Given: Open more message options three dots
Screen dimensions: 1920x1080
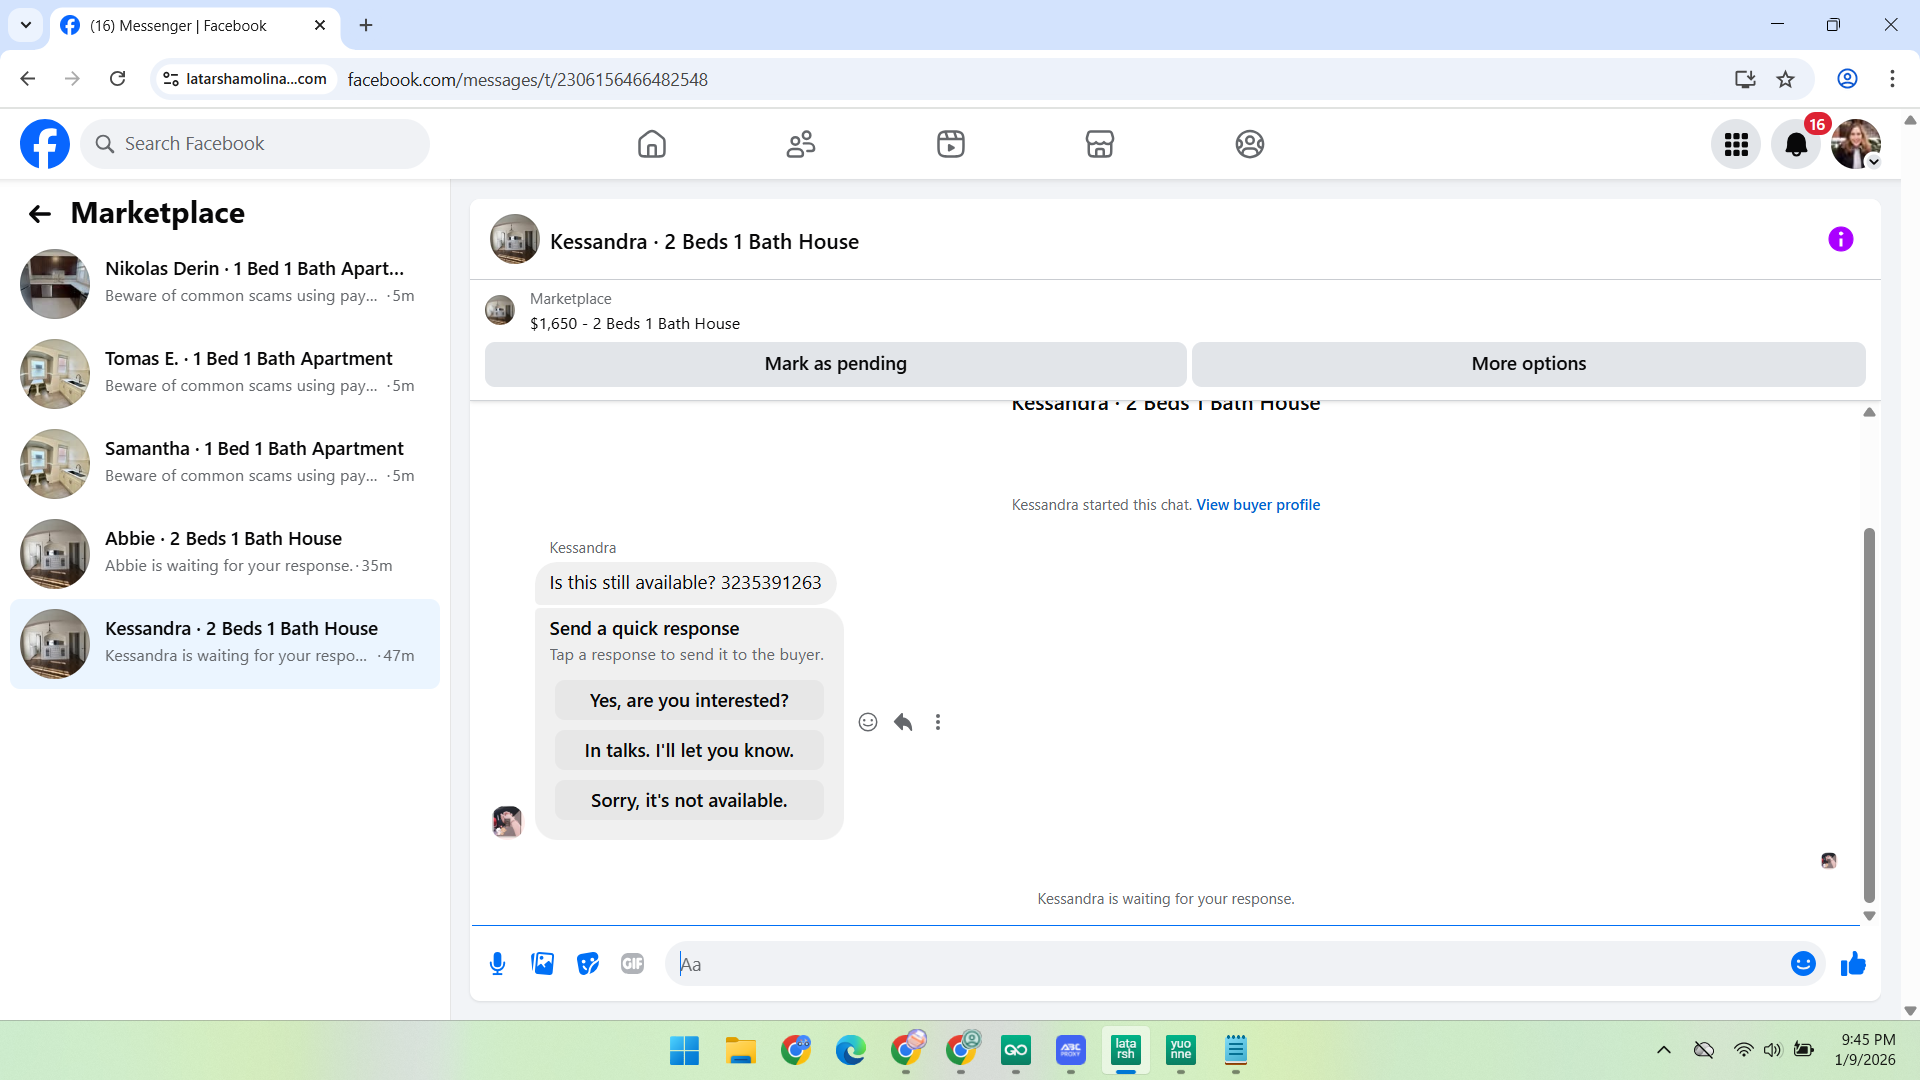Looking at the screenshot, I should pyautogui.click(x=938, y=722).
